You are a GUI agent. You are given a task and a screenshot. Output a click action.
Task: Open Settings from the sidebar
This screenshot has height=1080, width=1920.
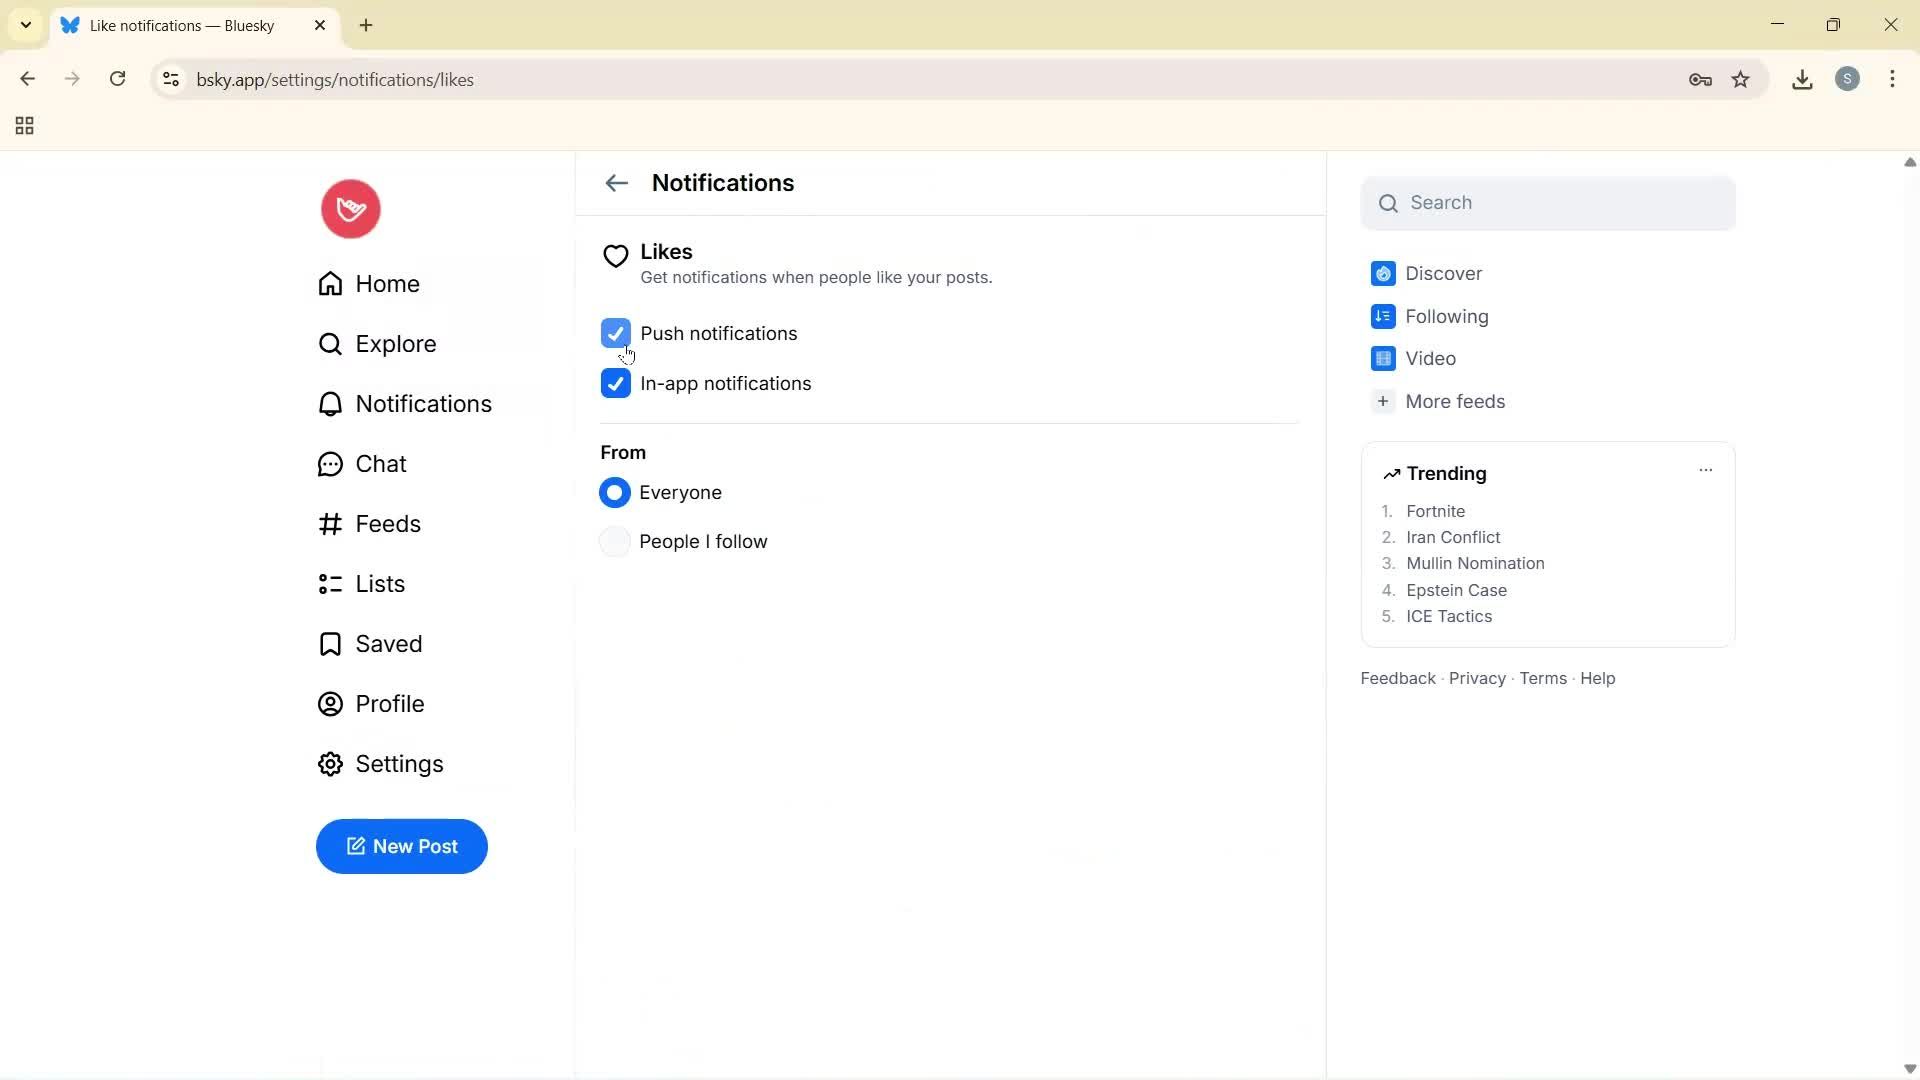tap(399, 763)
